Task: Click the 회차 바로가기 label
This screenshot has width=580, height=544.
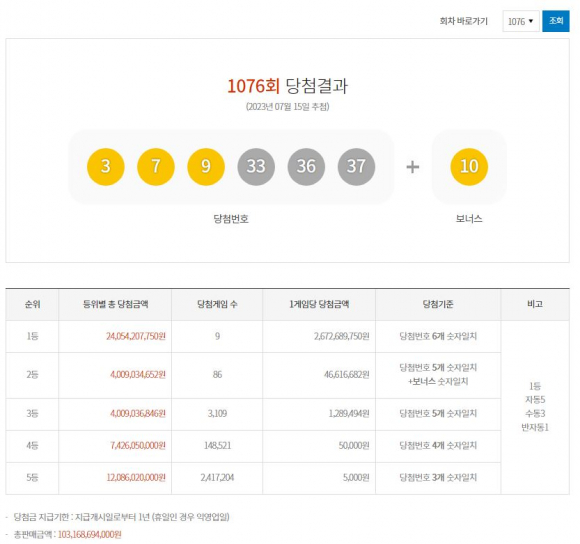Action: click(x=463, y=21)
